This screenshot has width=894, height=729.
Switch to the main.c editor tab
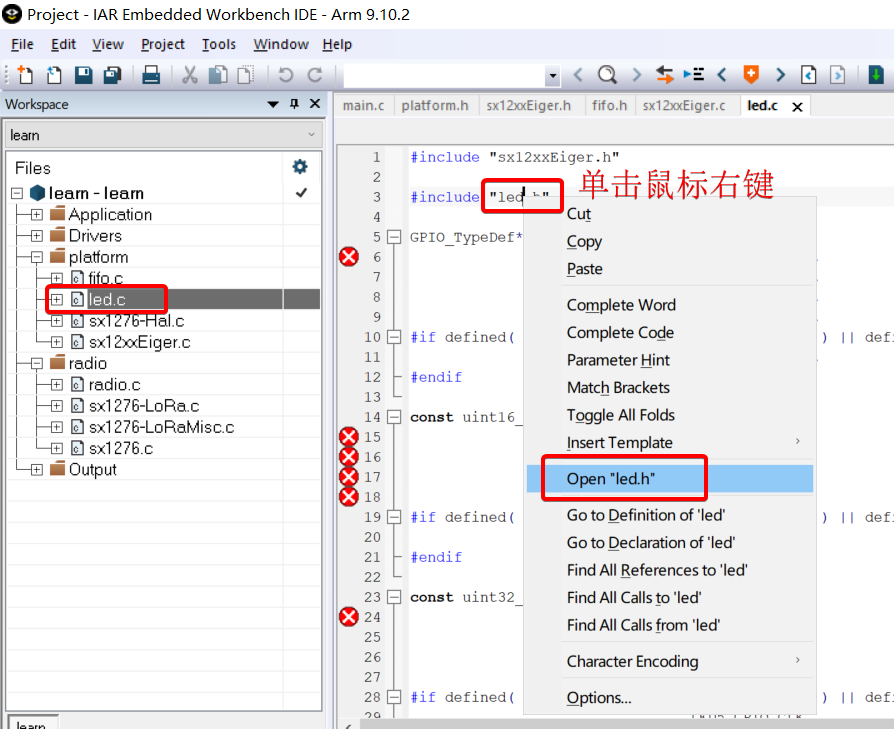pos(363,105)
